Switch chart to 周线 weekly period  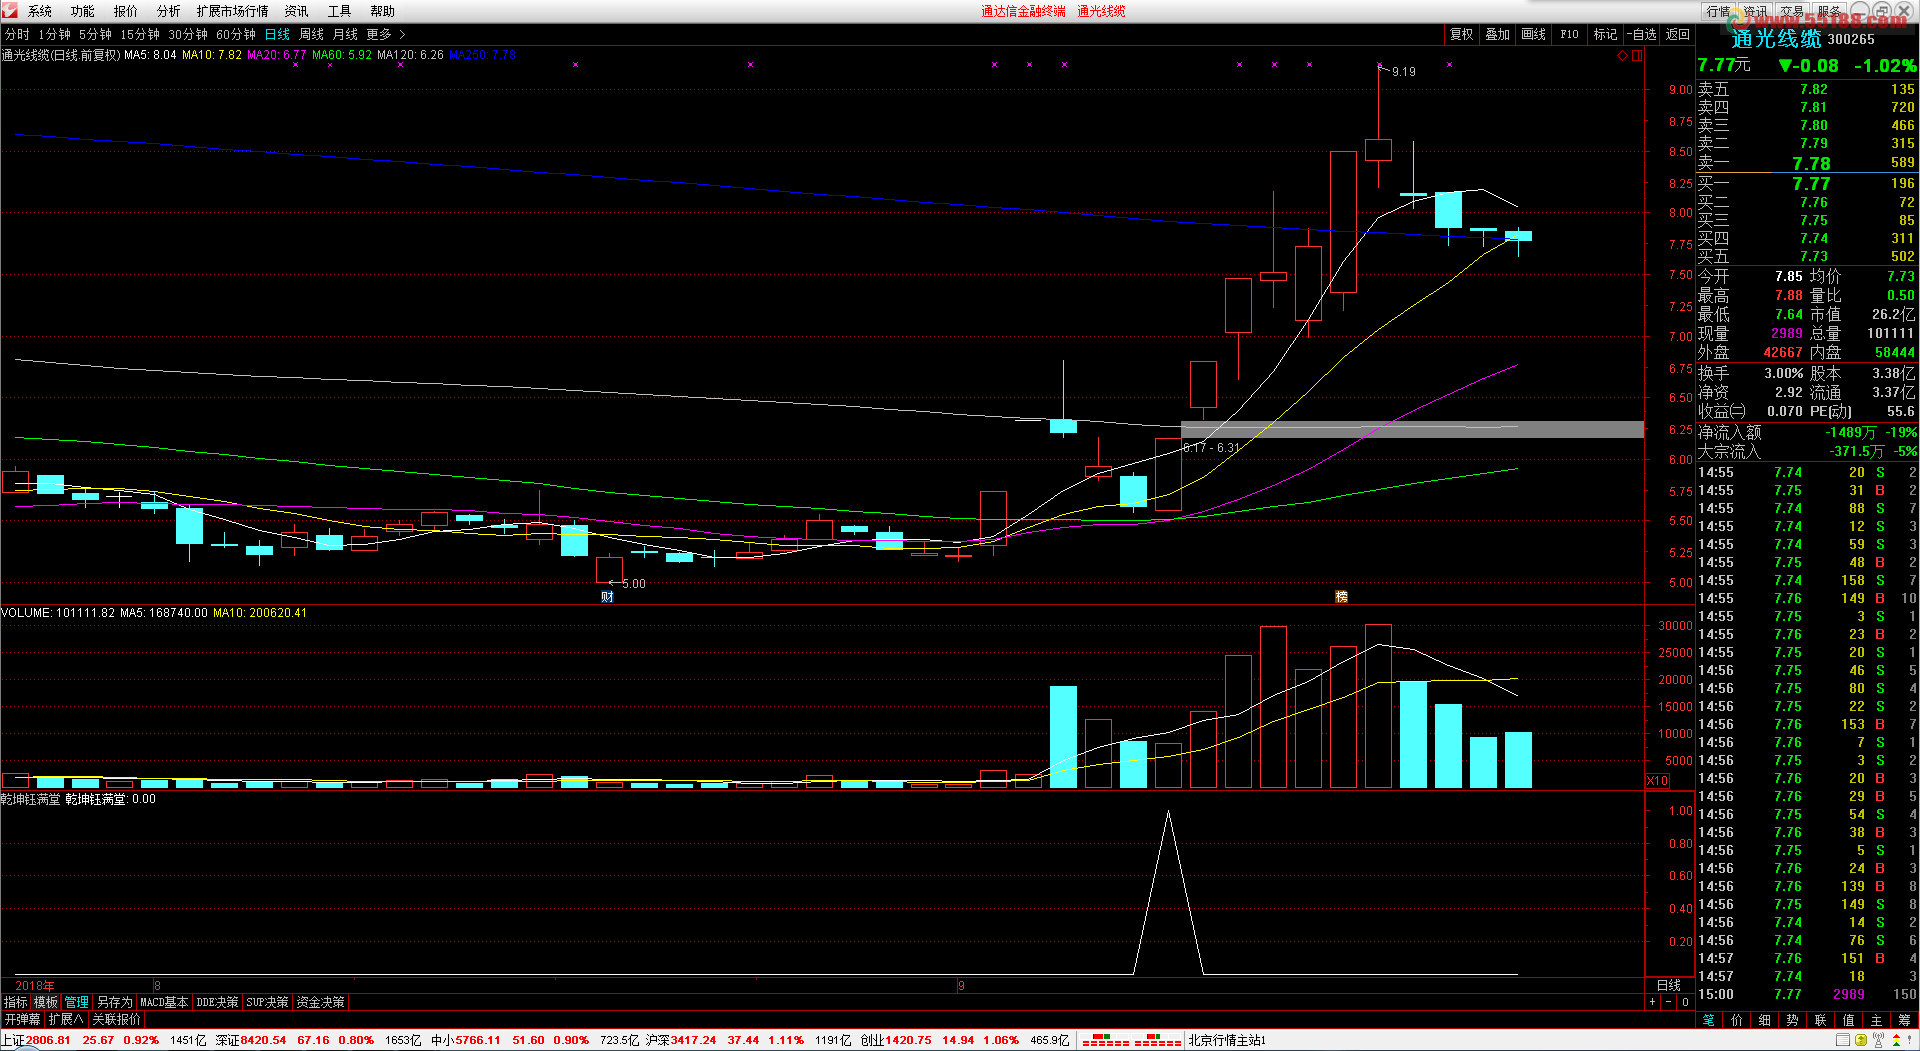[x=312, y=34]
